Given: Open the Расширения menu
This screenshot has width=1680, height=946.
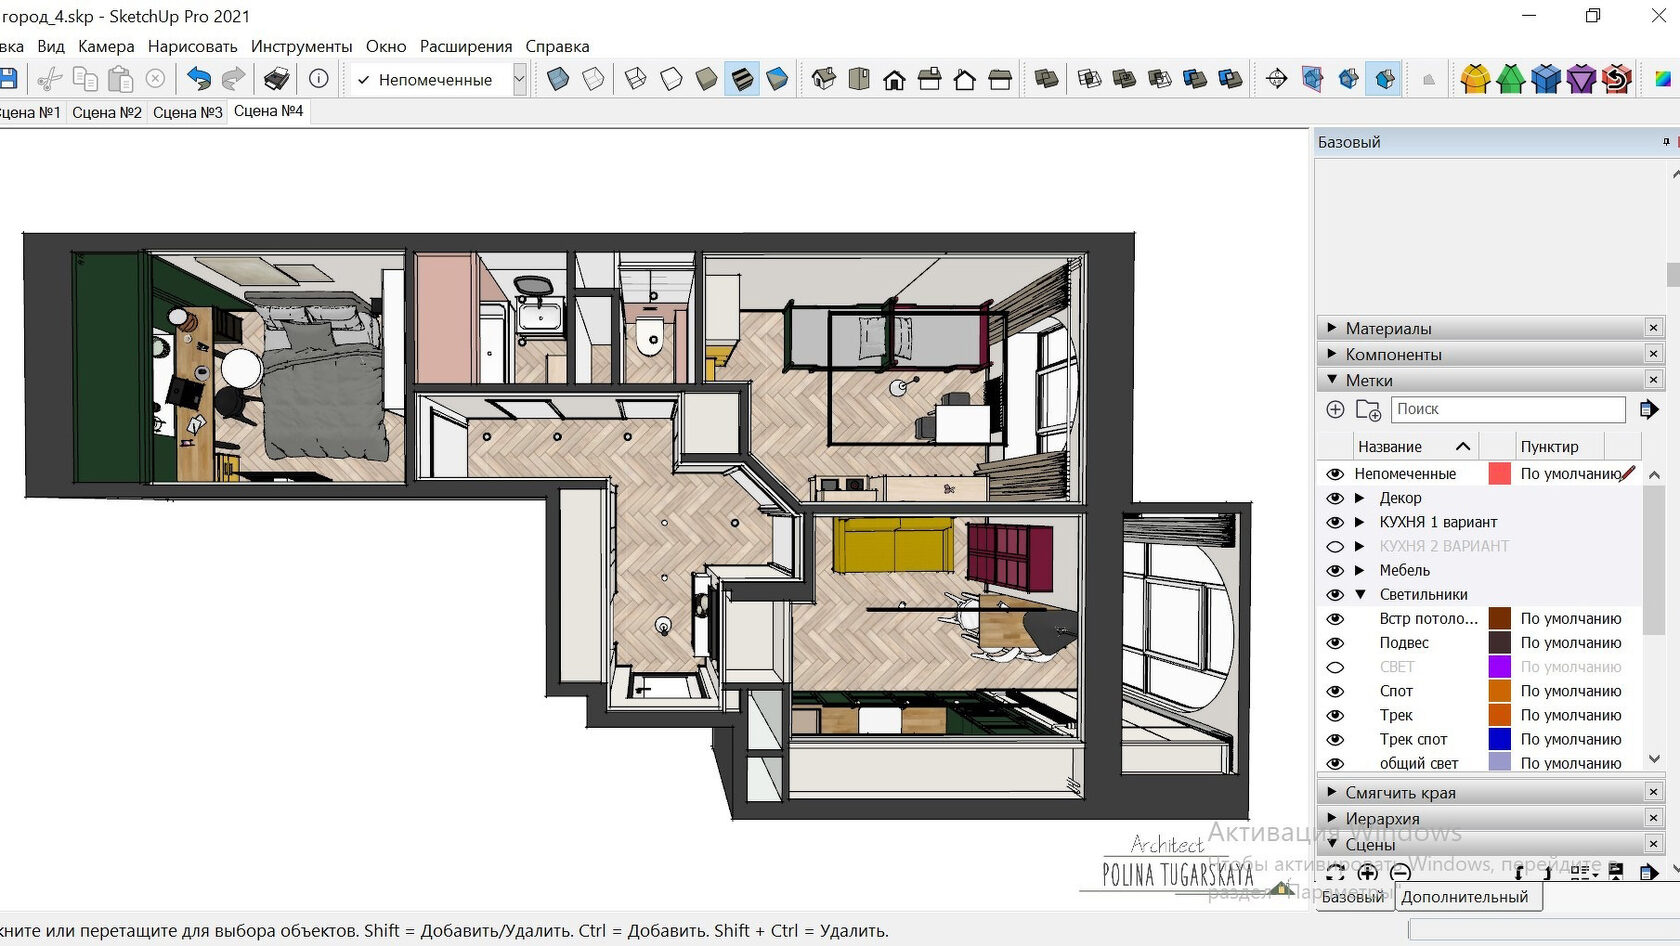Looking at the screenshot, I should click(x=466, y=46).
